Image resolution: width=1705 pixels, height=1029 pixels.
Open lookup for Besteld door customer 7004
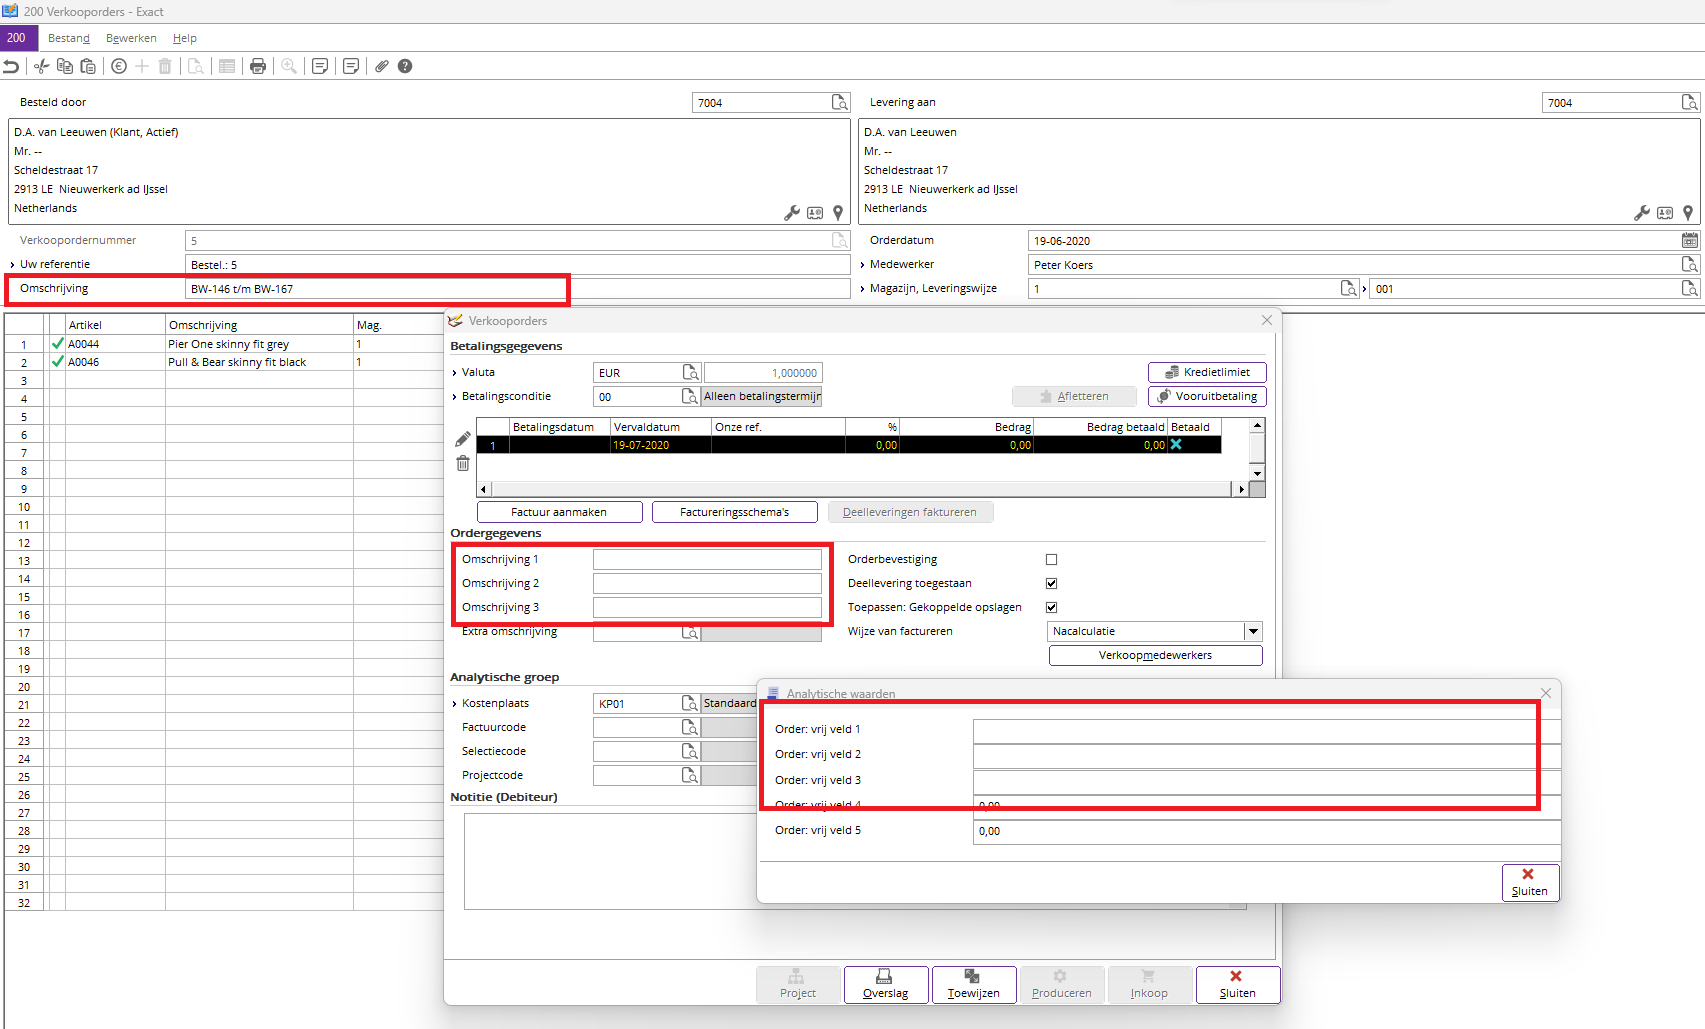[840, 103]
